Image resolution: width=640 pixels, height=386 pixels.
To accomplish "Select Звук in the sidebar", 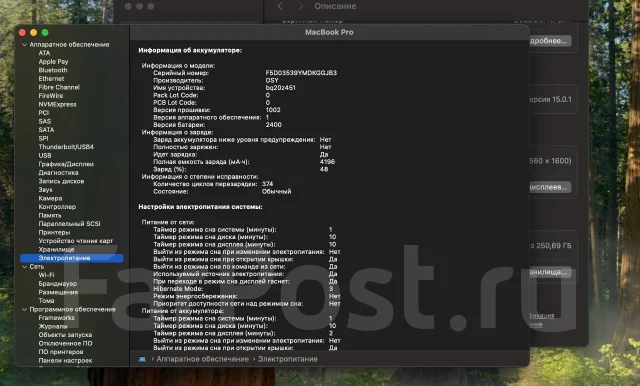I will click(45, 190).
